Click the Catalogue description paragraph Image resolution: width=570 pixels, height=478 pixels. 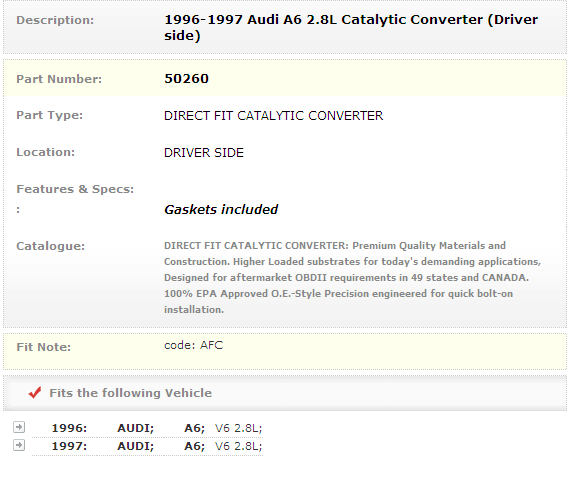click(x=353, y=277)
